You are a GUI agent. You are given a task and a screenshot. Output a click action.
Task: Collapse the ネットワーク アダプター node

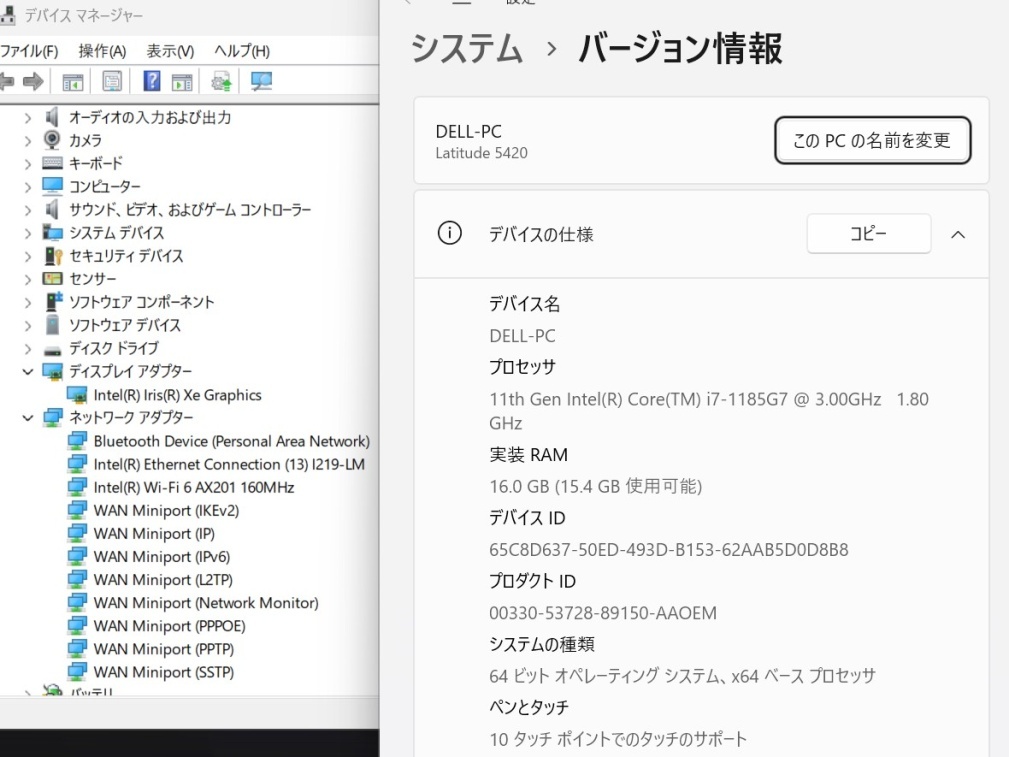[28, 418]
